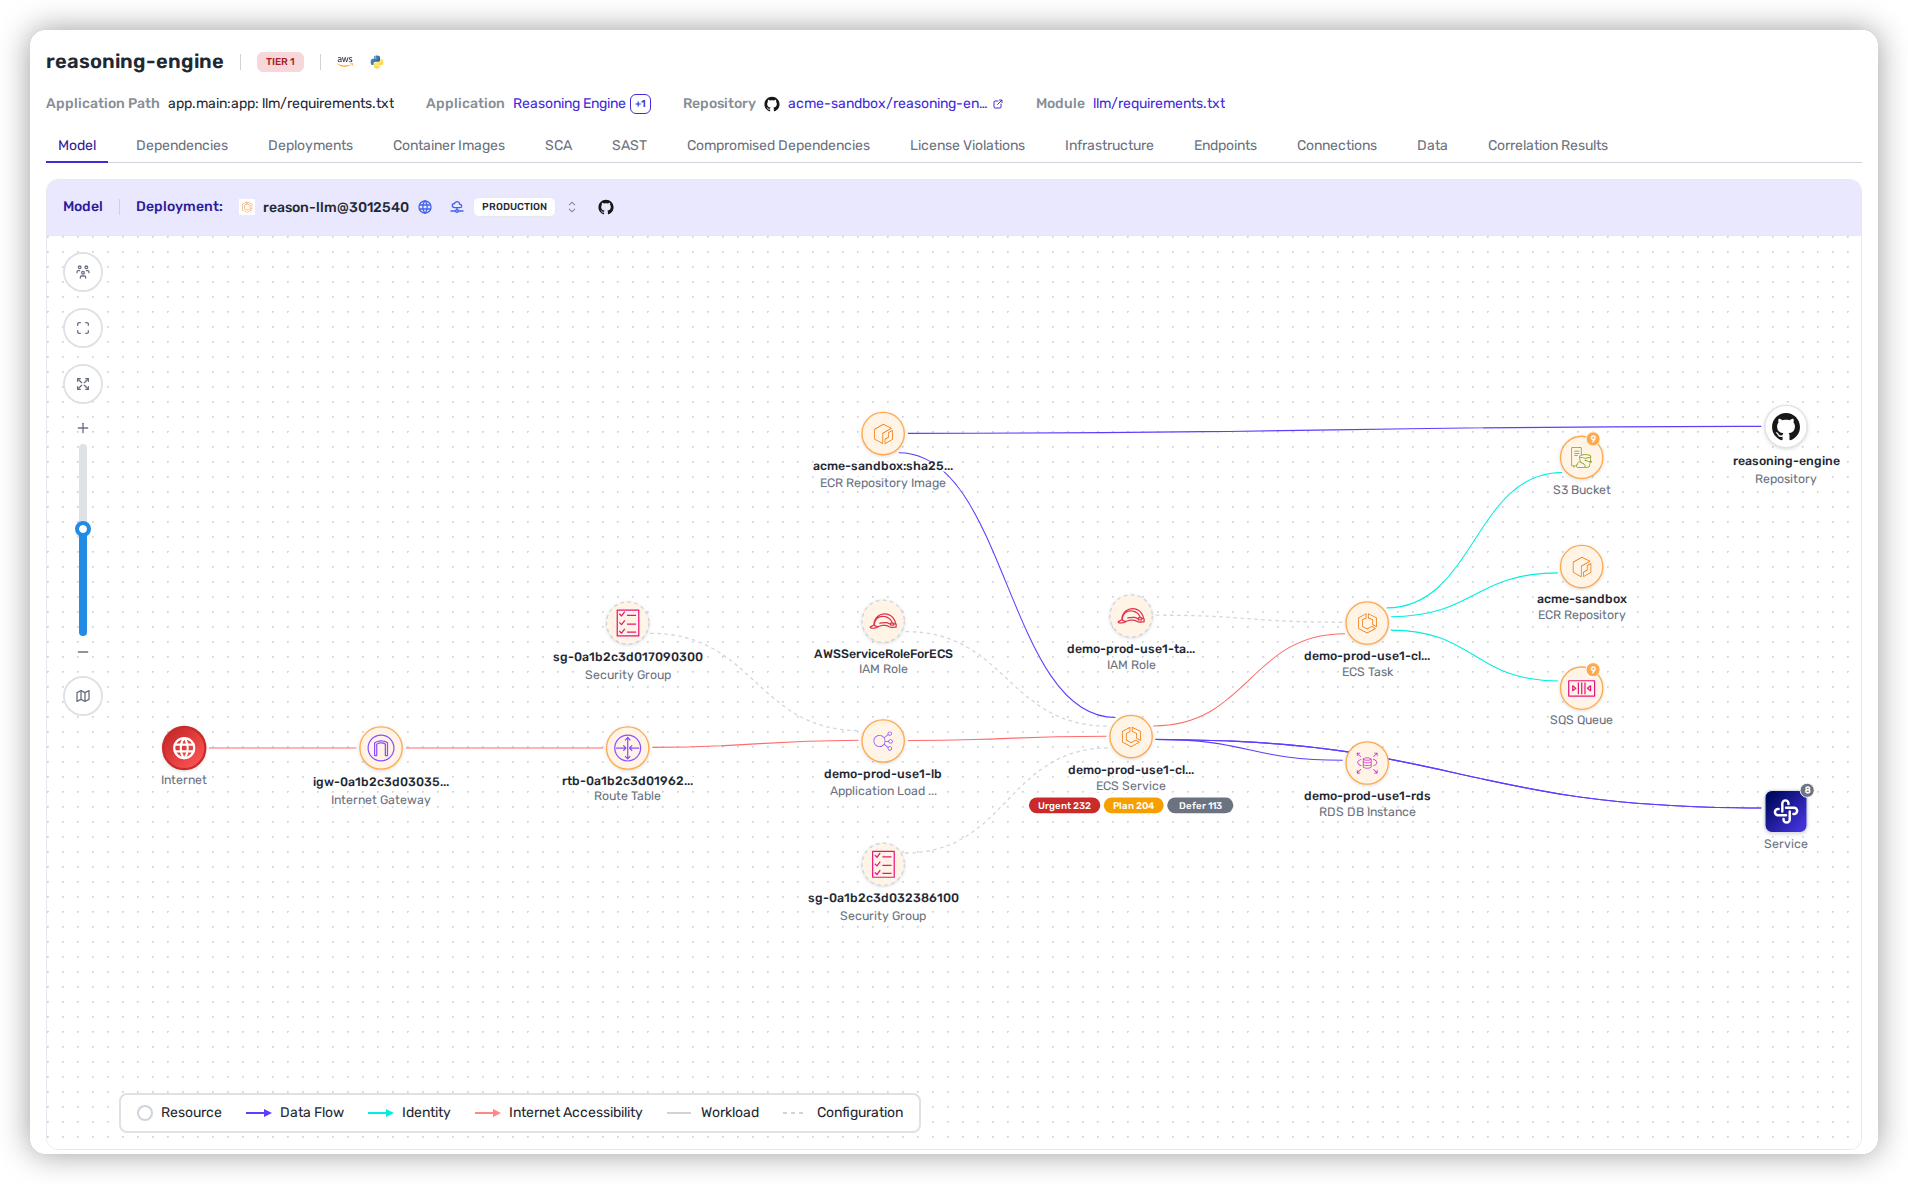Select the Route Table node icon
Viewport: 1908px width, 1184px height.
tap(627, 747)
